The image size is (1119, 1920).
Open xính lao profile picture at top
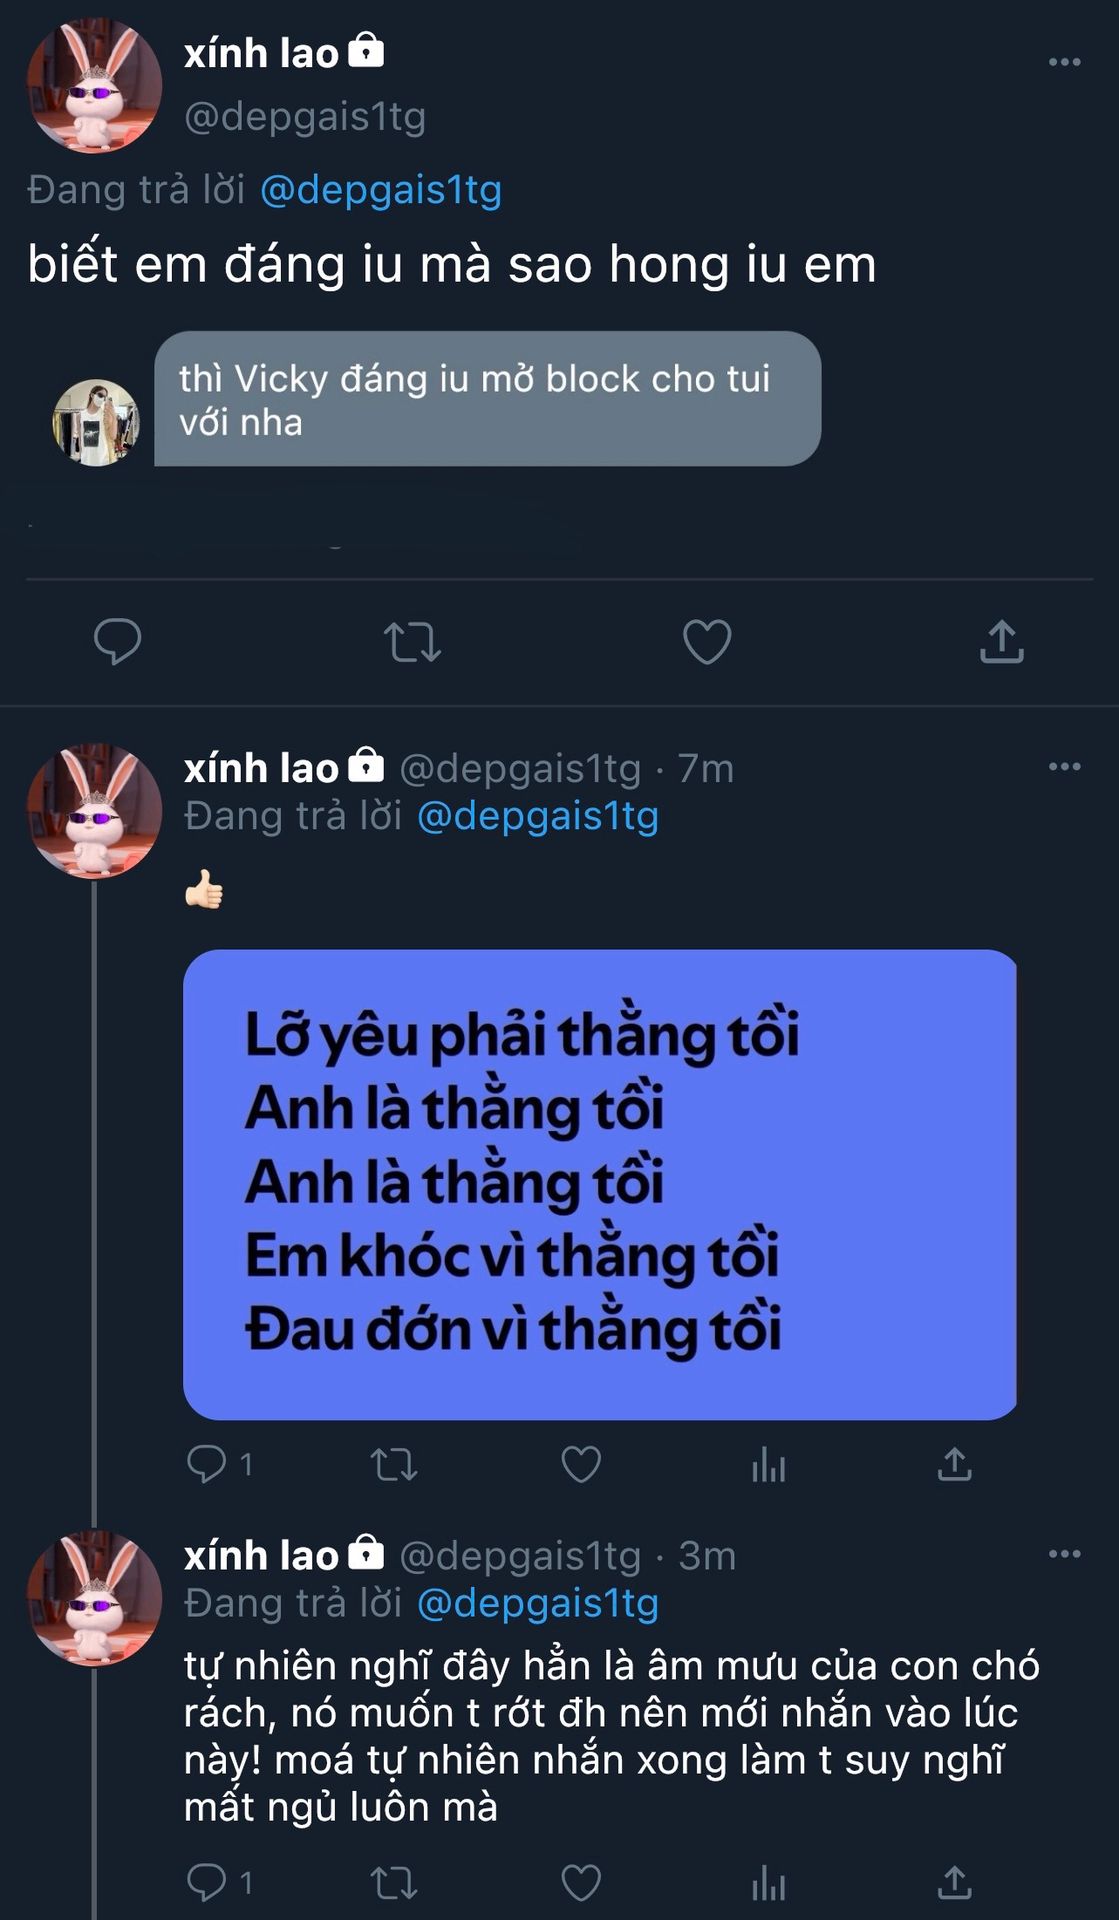click(x=94, y=87)
